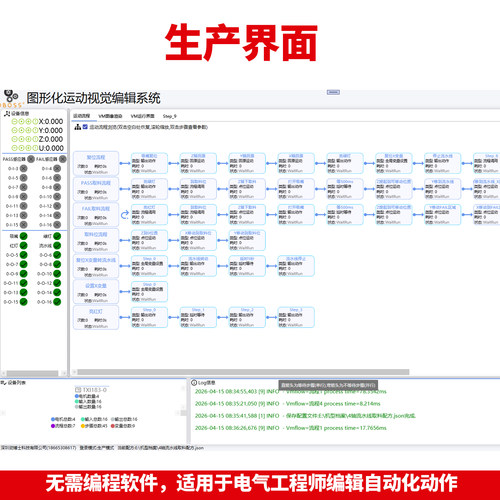Click the gray PASS感应器 indicator
The height and width of the screenshot is (500, 500).
[31, 159]
